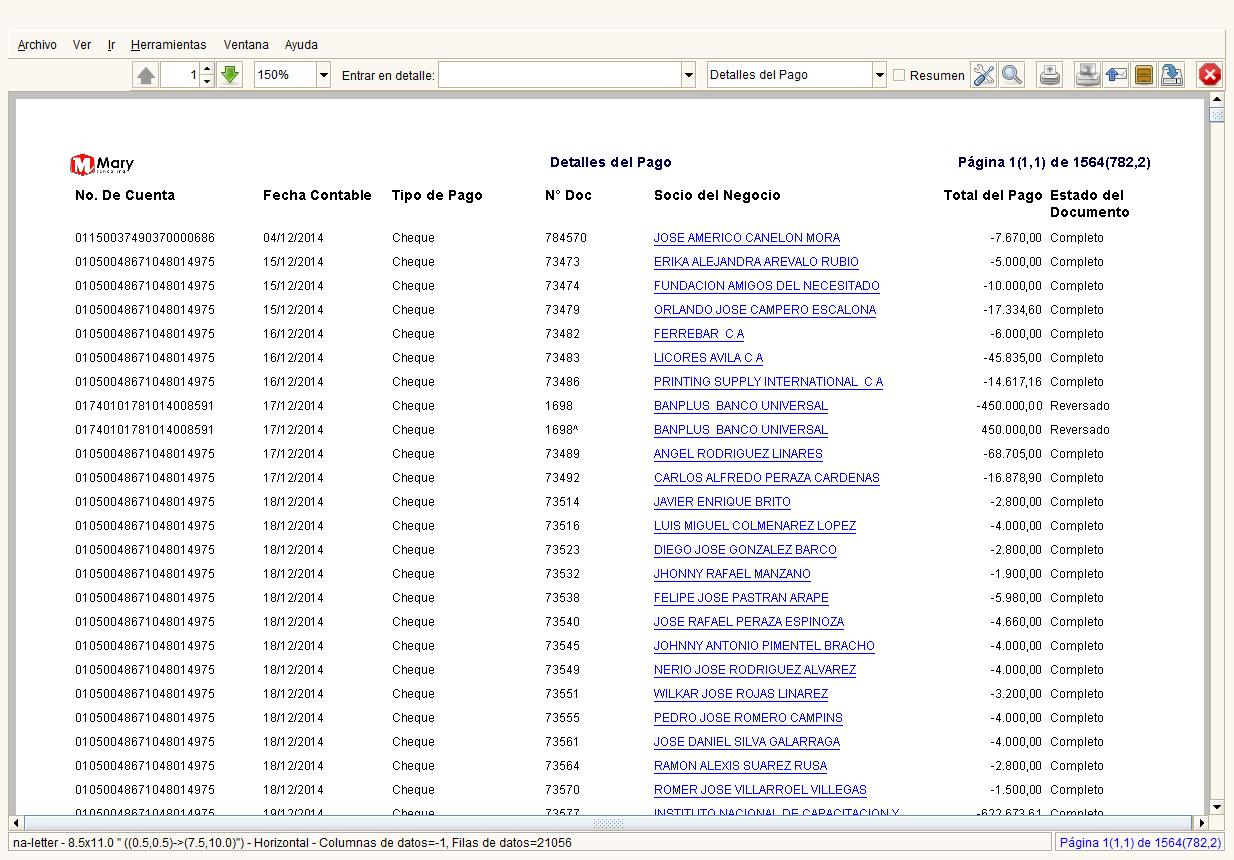Open the Entrar en detalle dropdown
Screen dimensions: 1234x860
[688, 75]
